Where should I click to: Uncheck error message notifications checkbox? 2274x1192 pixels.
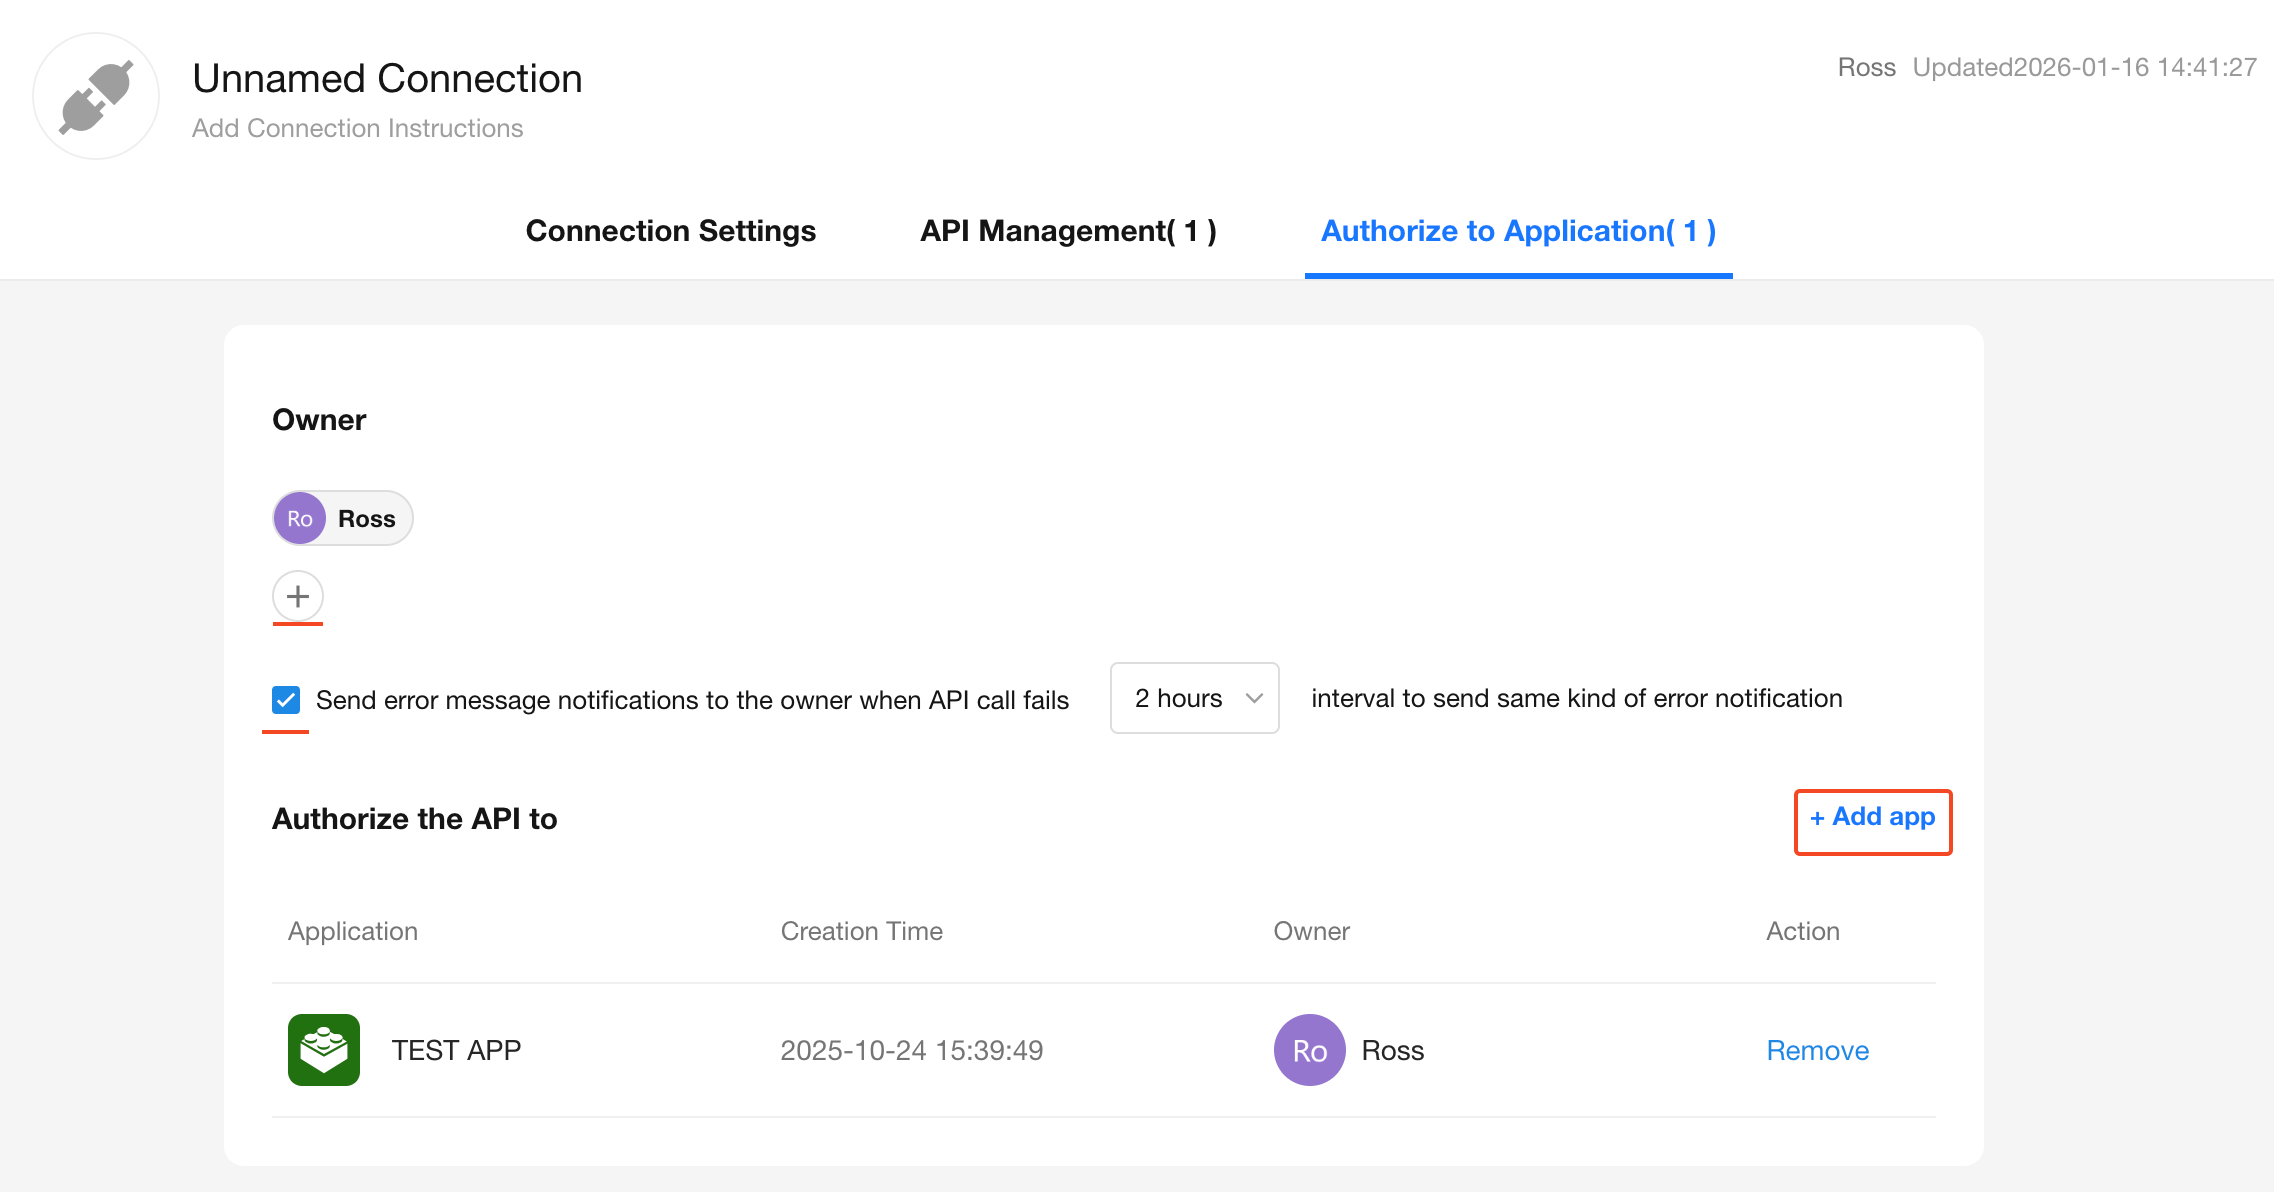(286, 700)
